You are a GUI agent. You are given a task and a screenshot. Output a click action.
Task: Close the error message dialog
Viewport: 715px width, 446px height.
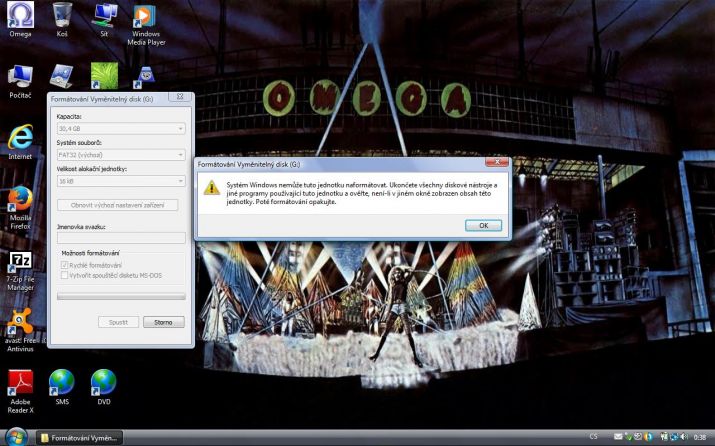[x=497, y=162]
